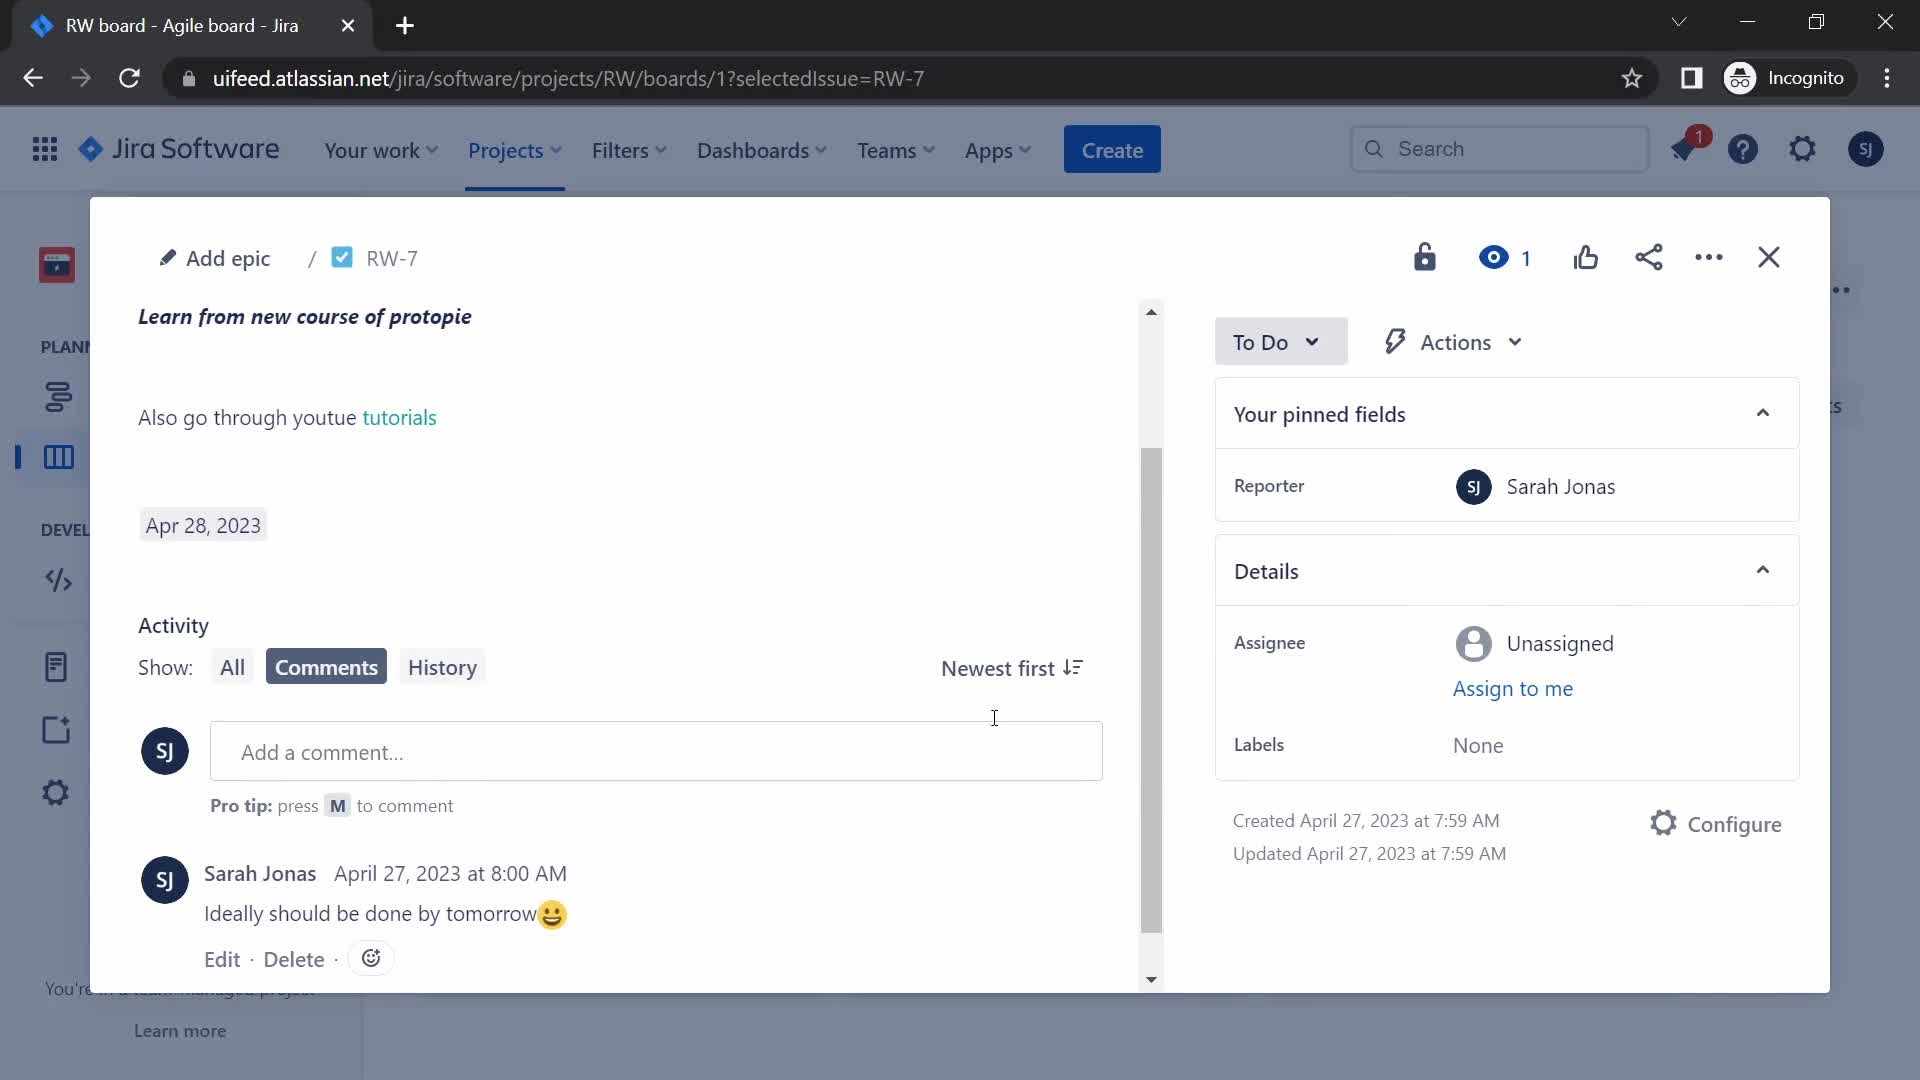Click the tutorials hyperlink

[x=400, y=417]
